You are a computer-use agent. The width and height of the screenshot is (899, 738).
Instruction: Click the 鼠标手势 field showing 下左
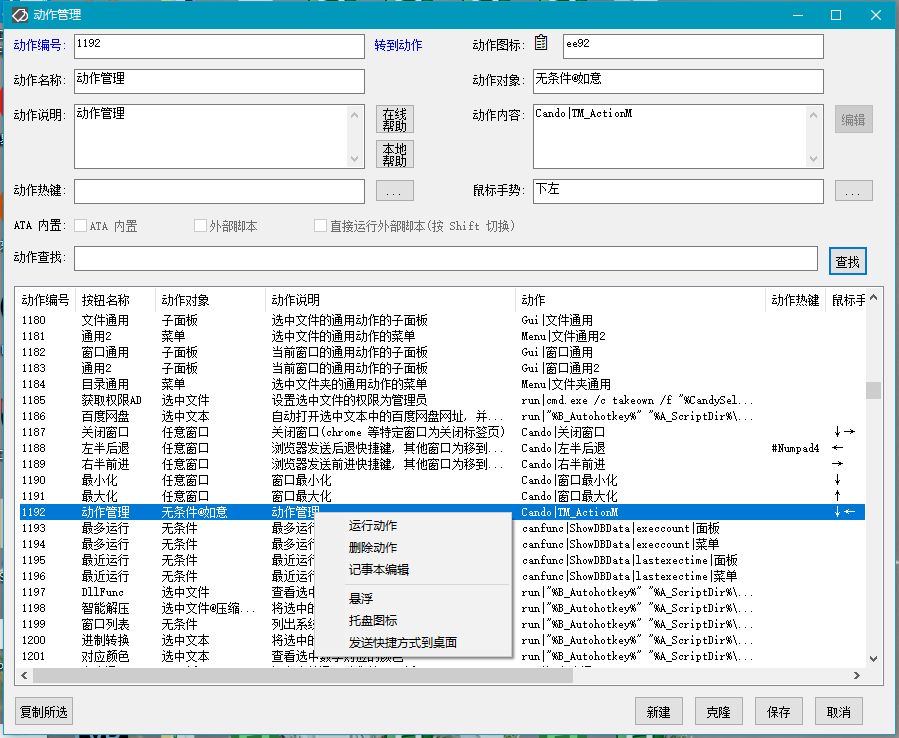click(x=678, y=192)
